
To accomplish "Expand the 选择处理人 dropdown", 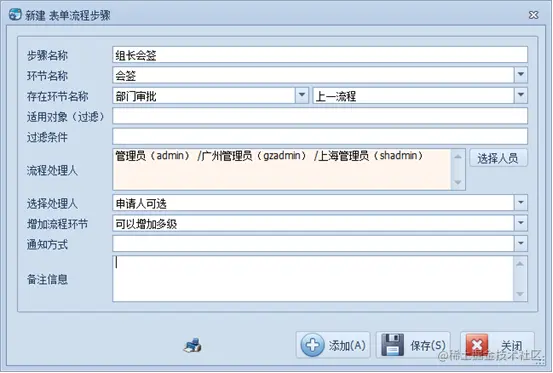I will pos(521,203).
